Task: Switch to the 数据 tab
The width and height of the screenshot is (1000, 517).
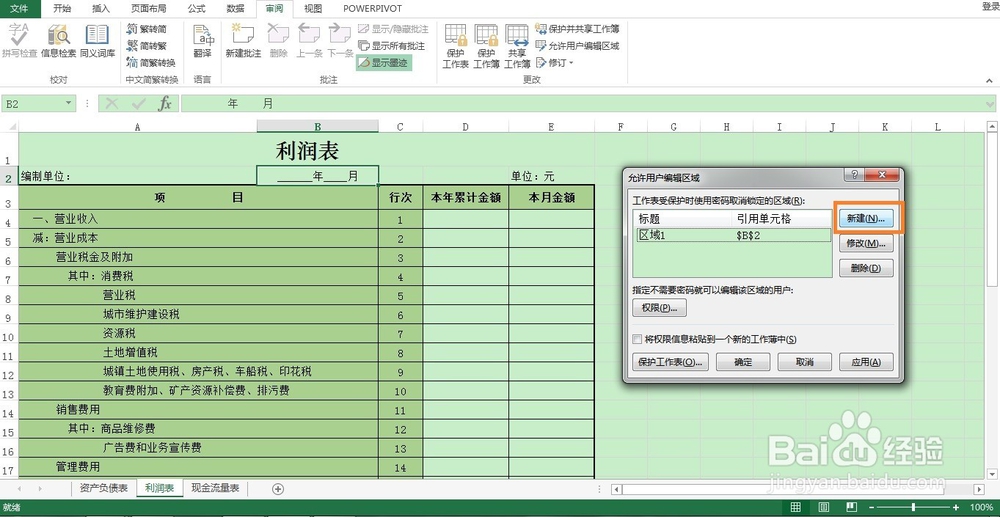Action: (235, 8)
